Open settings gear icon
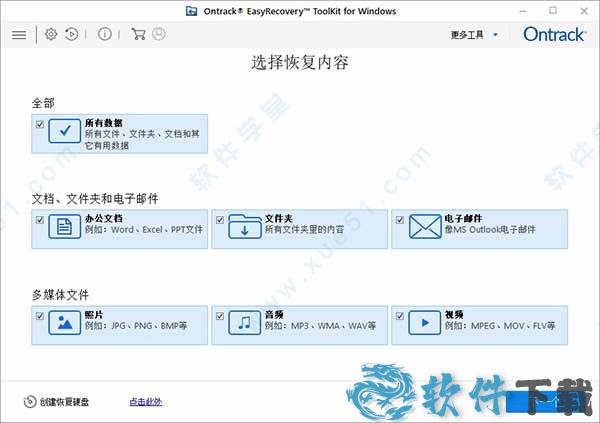This screenshot has width=600, height=423. (51, 34)
